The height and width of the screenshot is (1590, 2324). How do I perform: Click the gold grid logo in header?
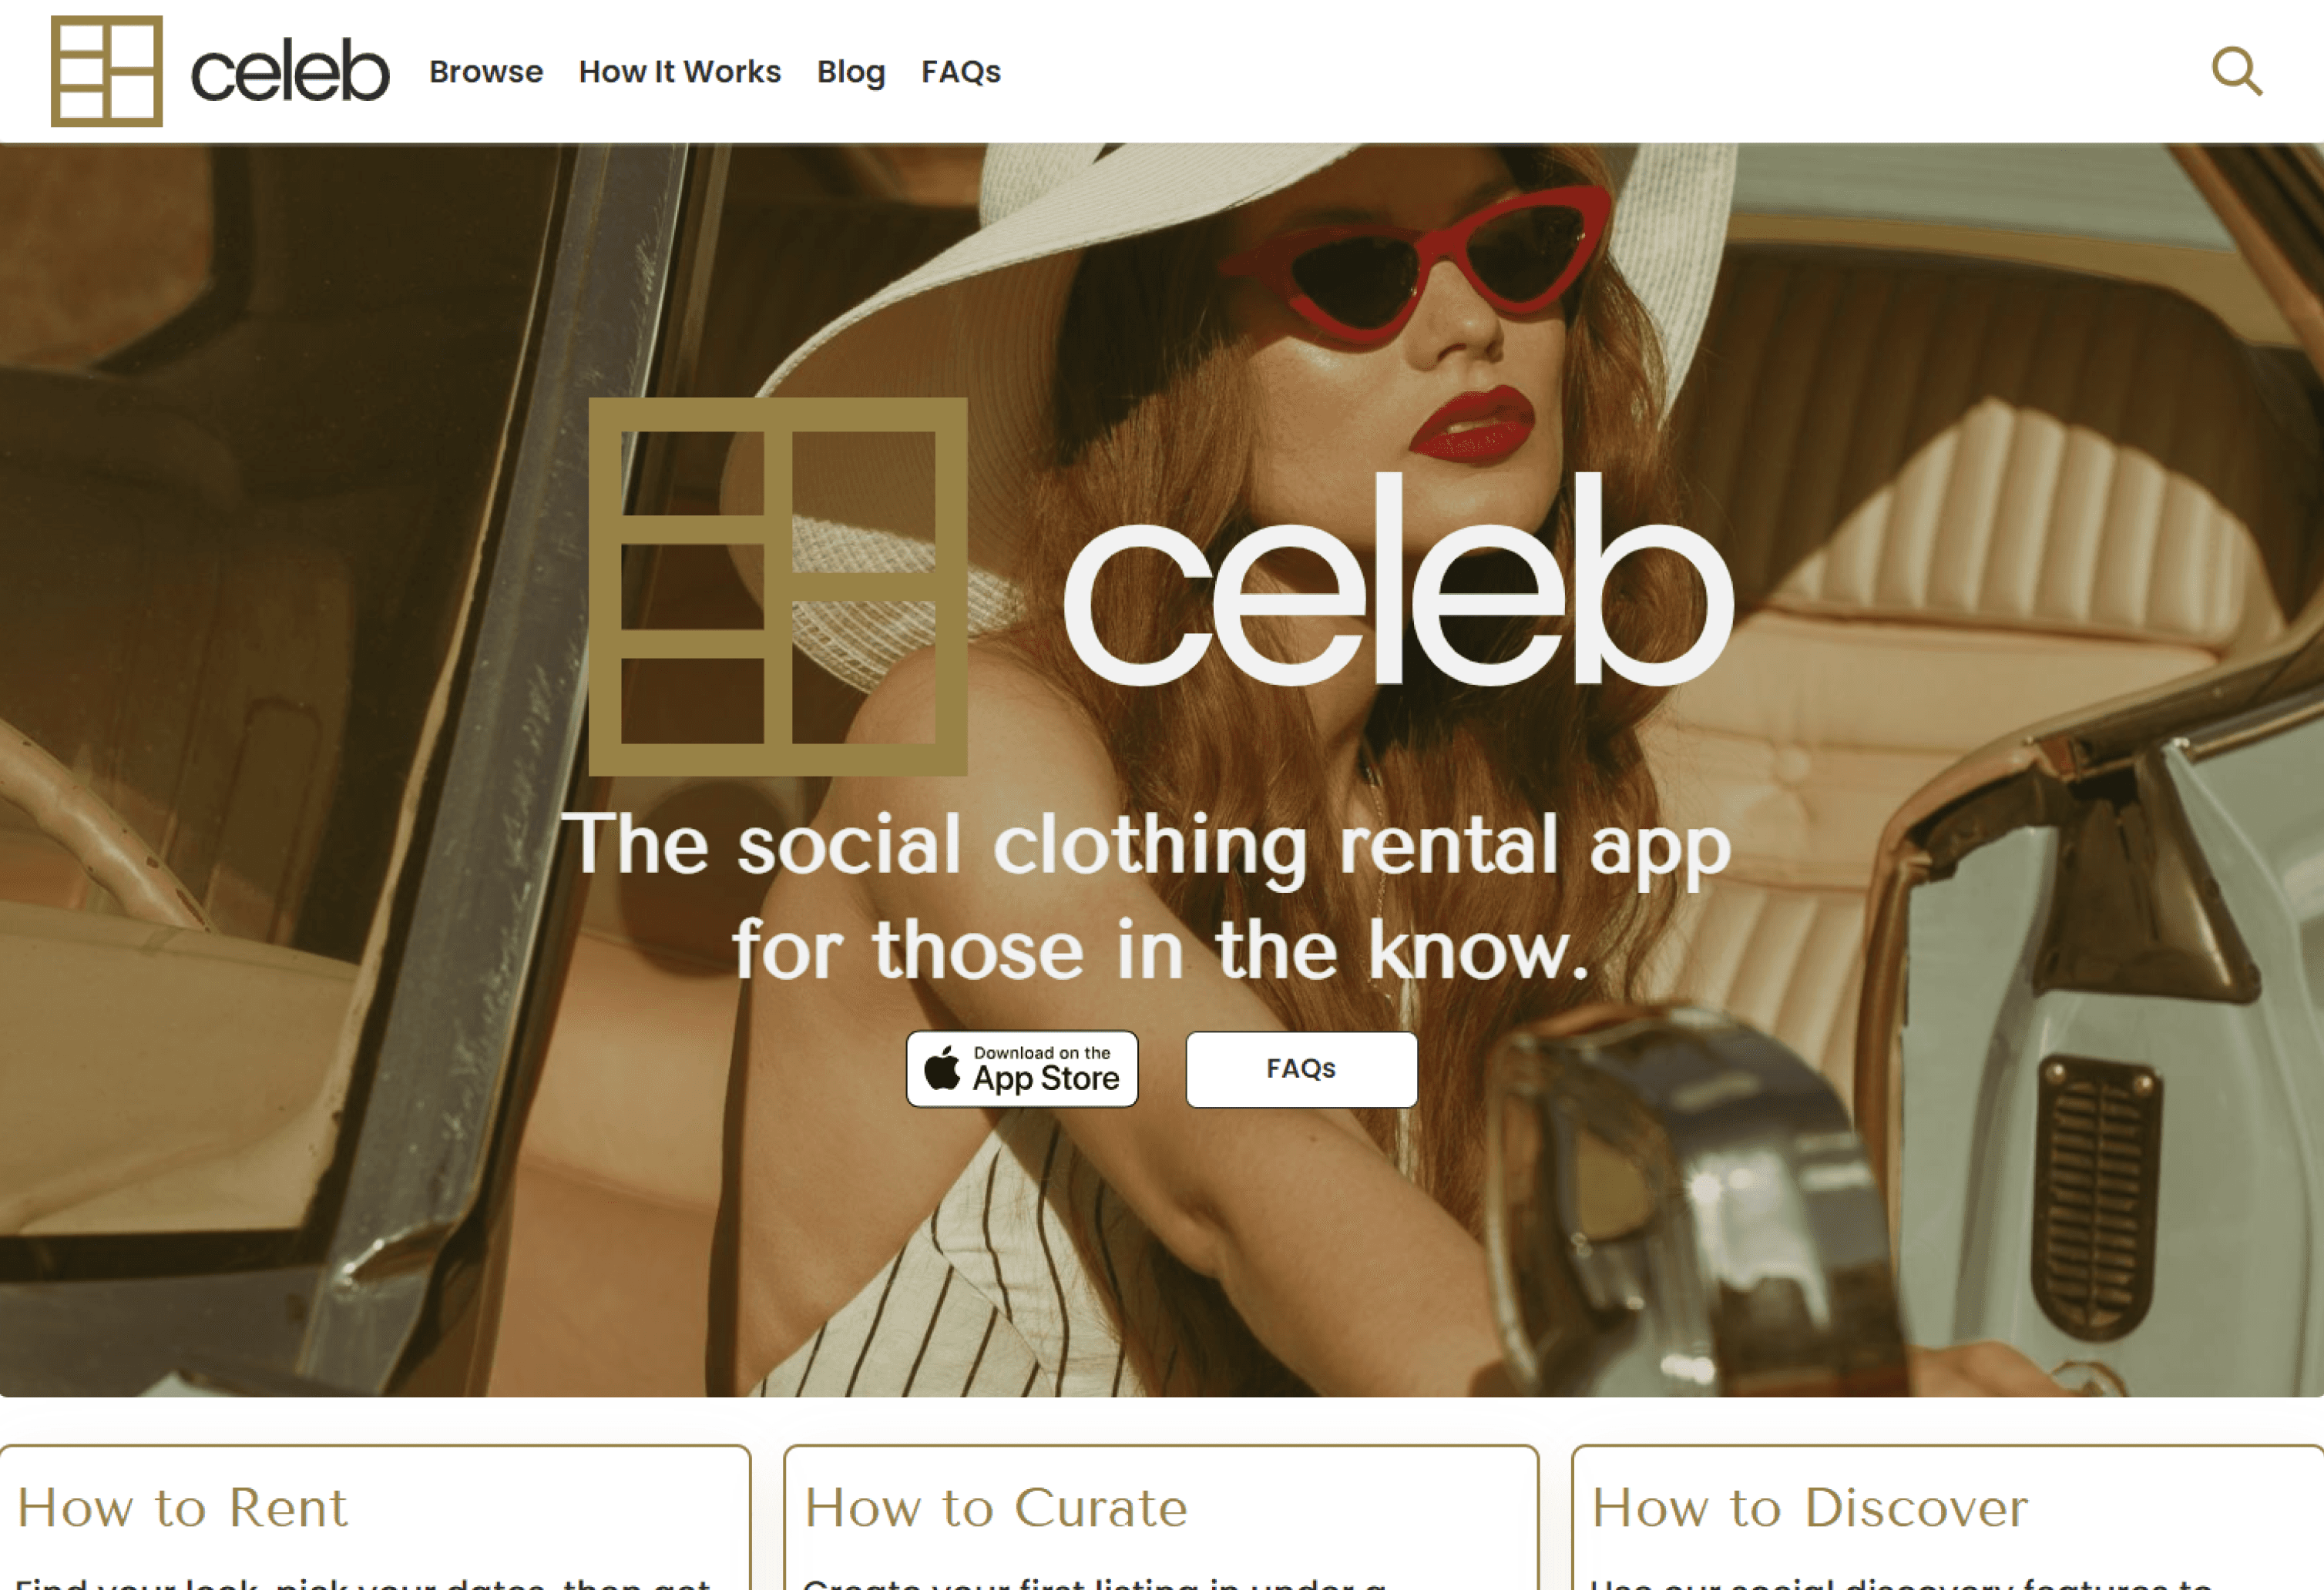[x=107, y=71]
